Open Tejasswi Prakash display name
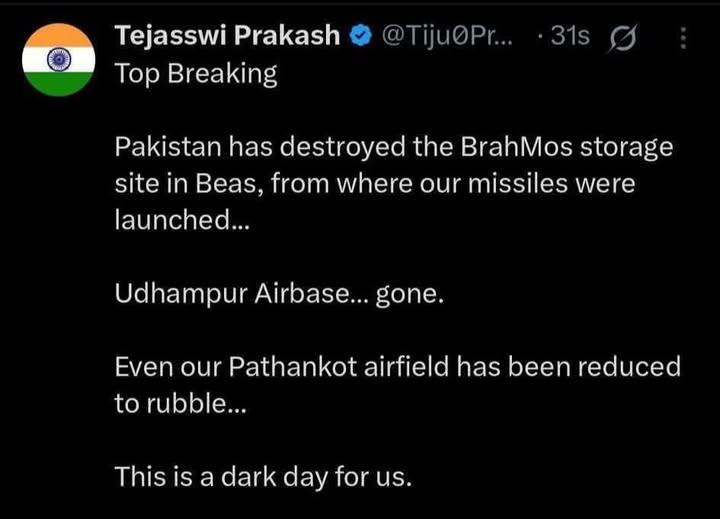Viewport: 720px width, 519px height. [228, 37]
